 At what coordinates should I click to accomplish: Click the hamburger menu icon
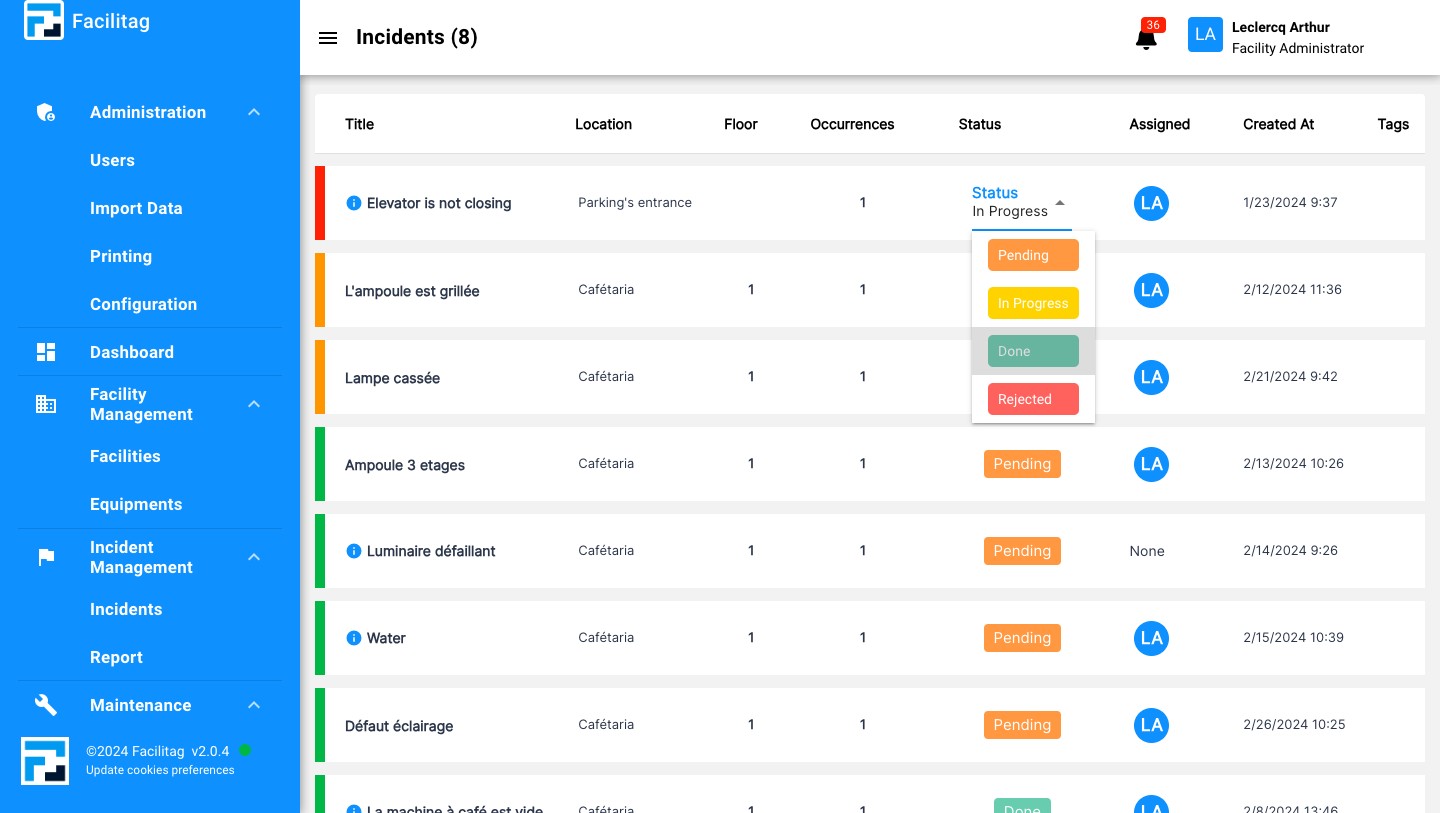tap(328, 38)
